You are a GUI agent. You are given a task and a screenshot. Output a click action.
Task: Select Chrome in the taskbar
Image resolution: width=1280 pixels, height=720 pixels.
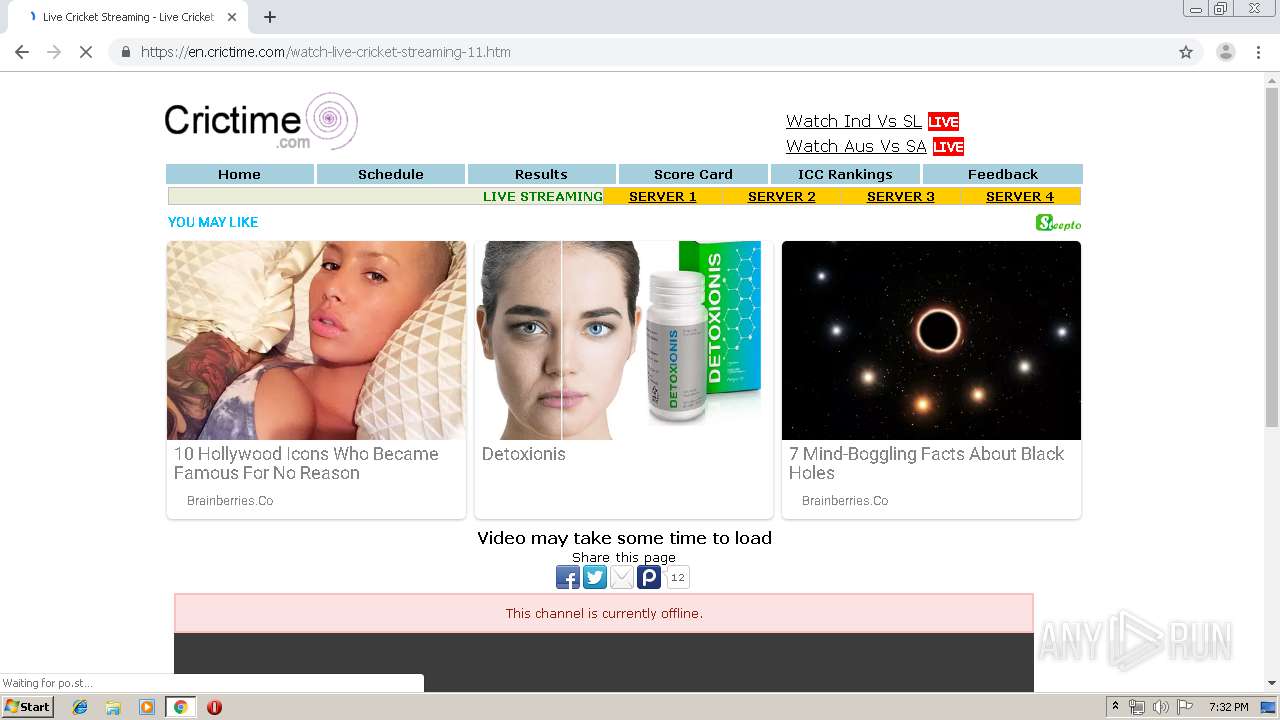[x=180, y=707]
